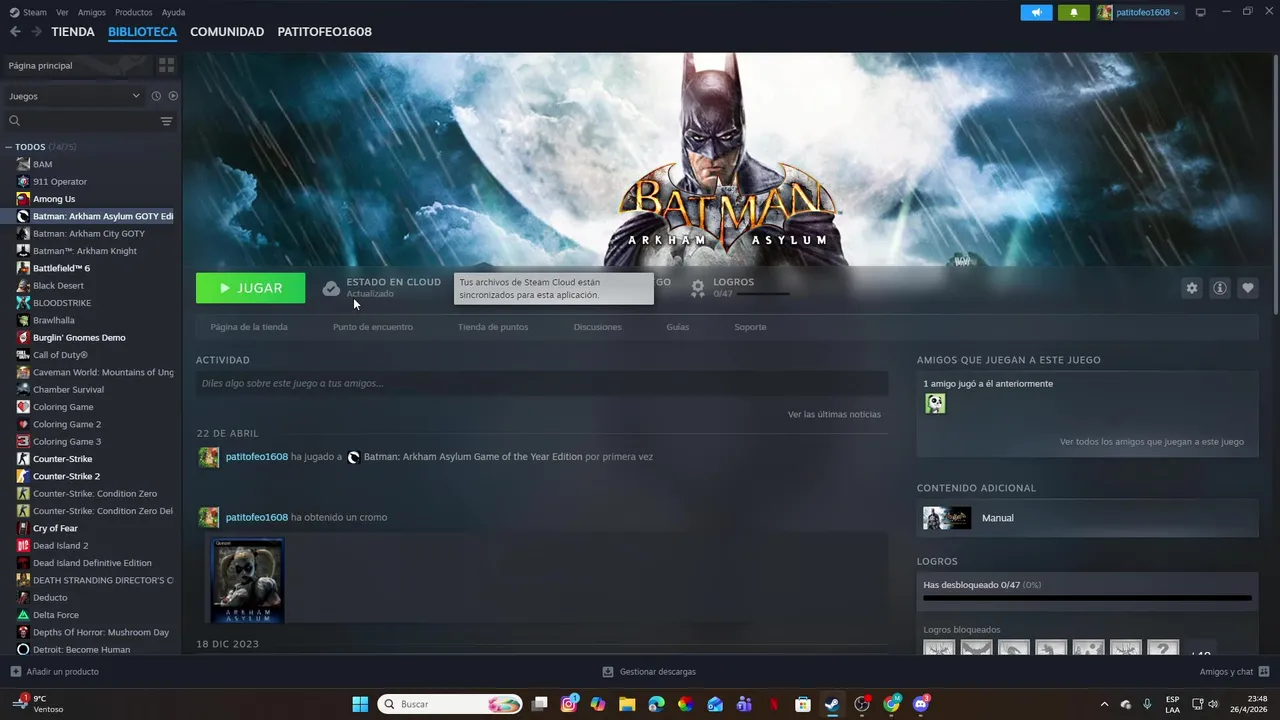The image size is (1280, 720).
Task: Open Netflix from the Windows taskbar
Action: (773, 704)
